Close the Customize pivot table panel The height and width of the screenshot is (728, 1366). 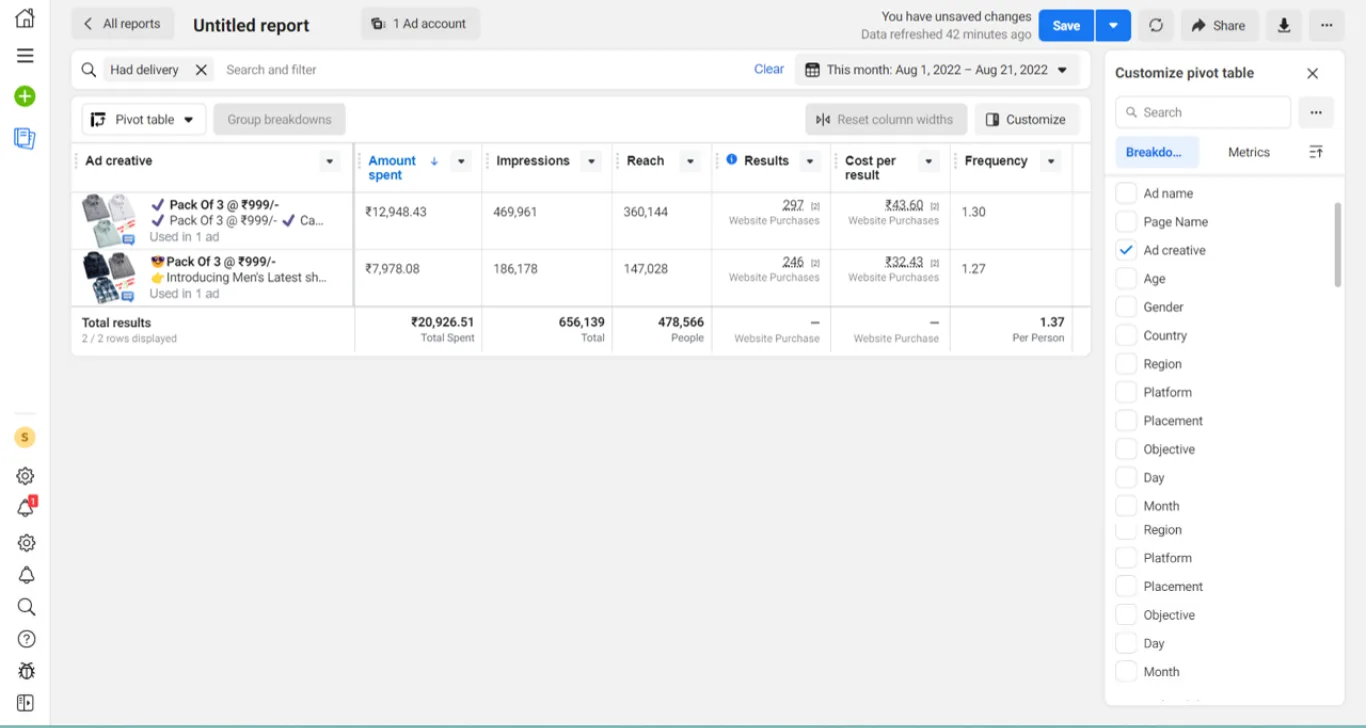pyautogui.click(x=1313, y=73)
